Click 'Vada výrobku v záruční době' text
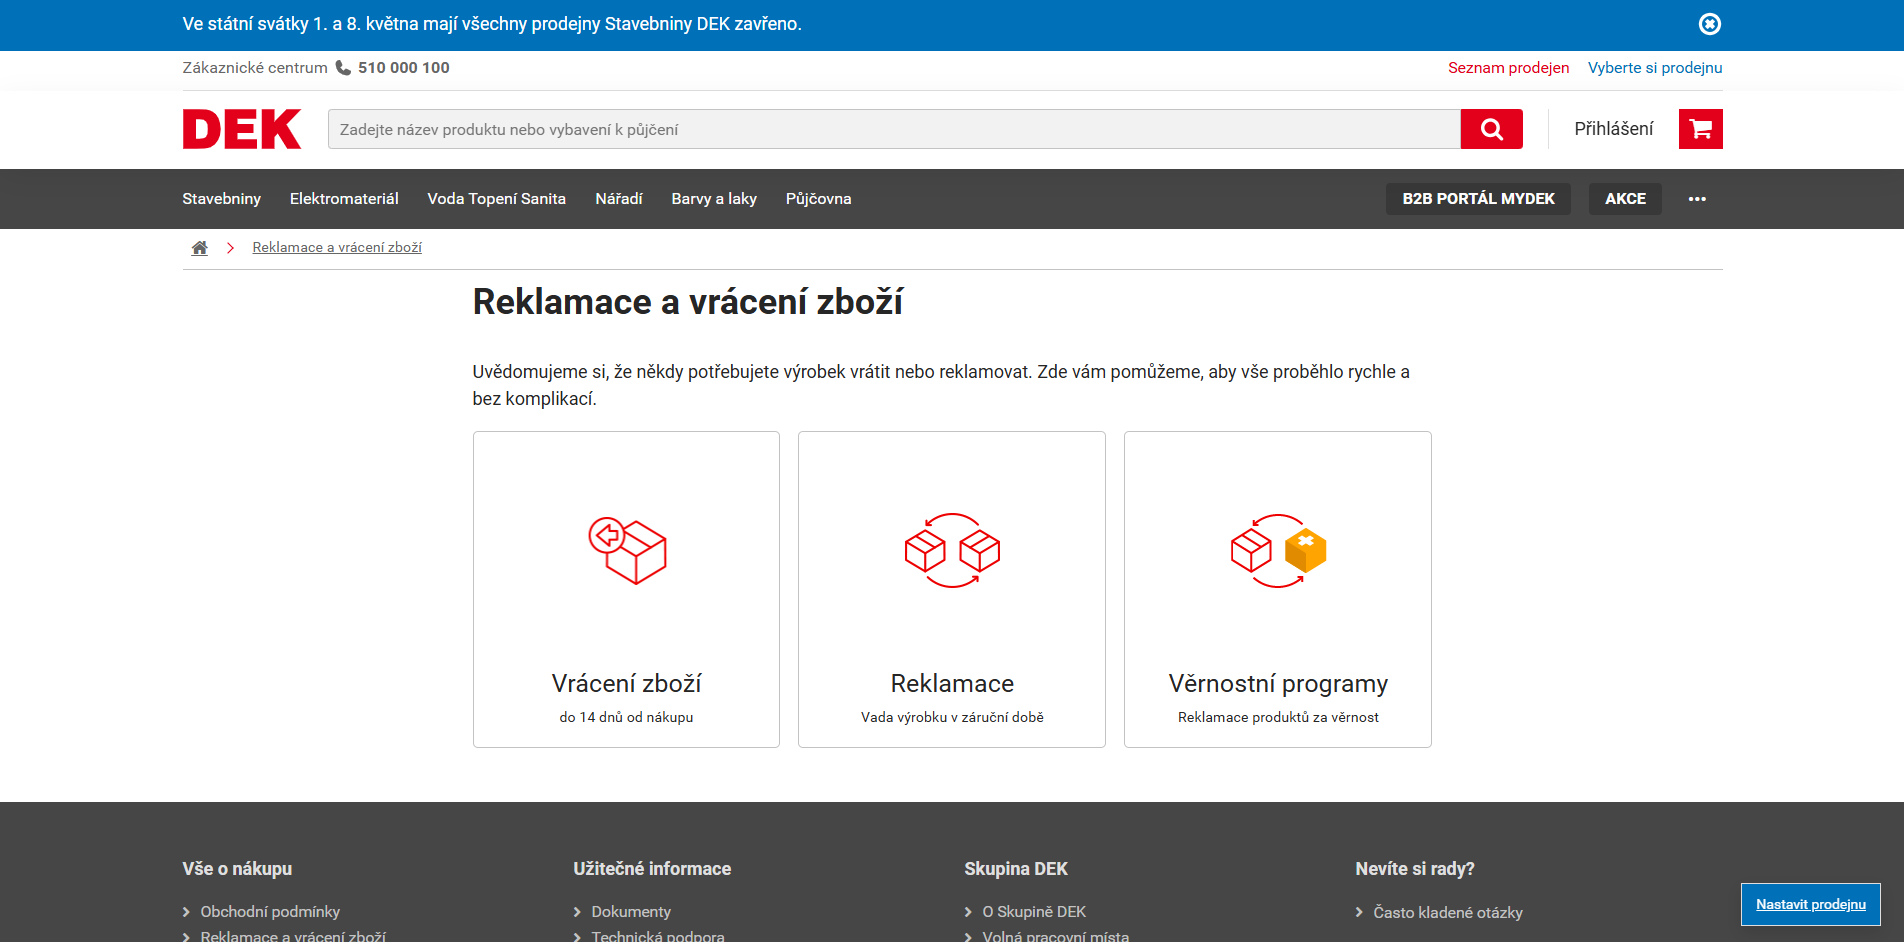Viewport: 1904px width, 942px height. tap(952, 717)
